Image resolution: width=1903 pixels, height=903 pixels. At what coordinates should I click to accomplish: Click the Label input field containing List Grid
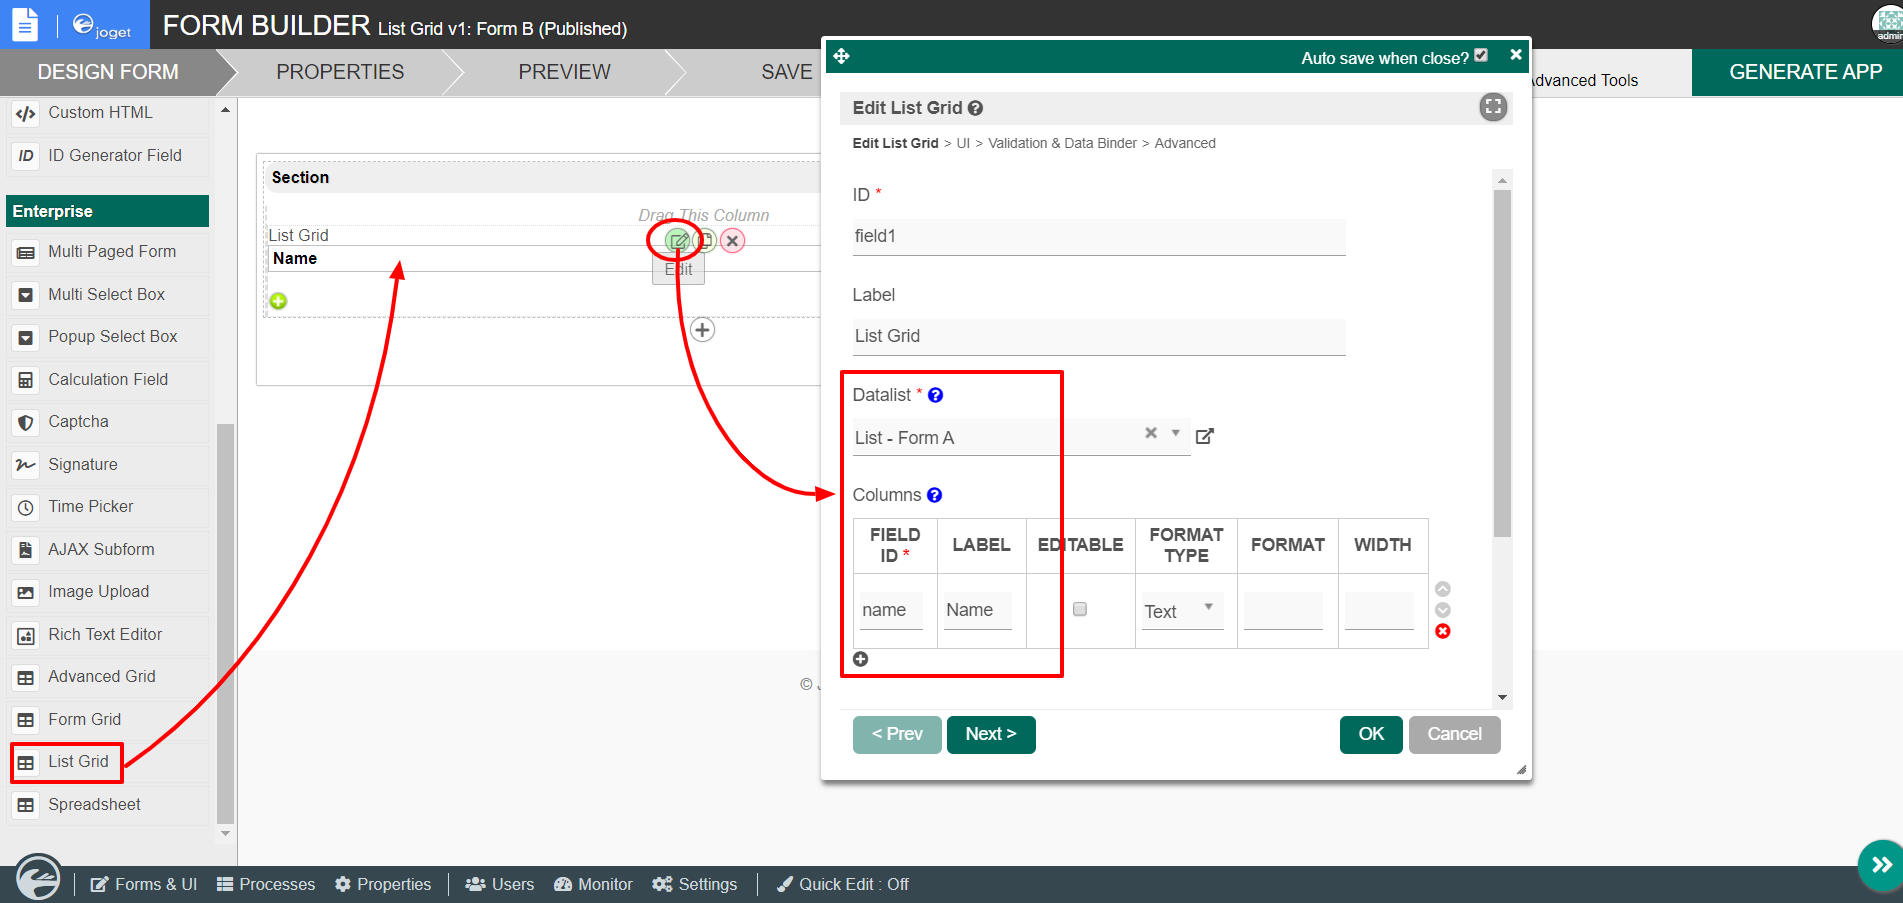[x=1097, y=336]
